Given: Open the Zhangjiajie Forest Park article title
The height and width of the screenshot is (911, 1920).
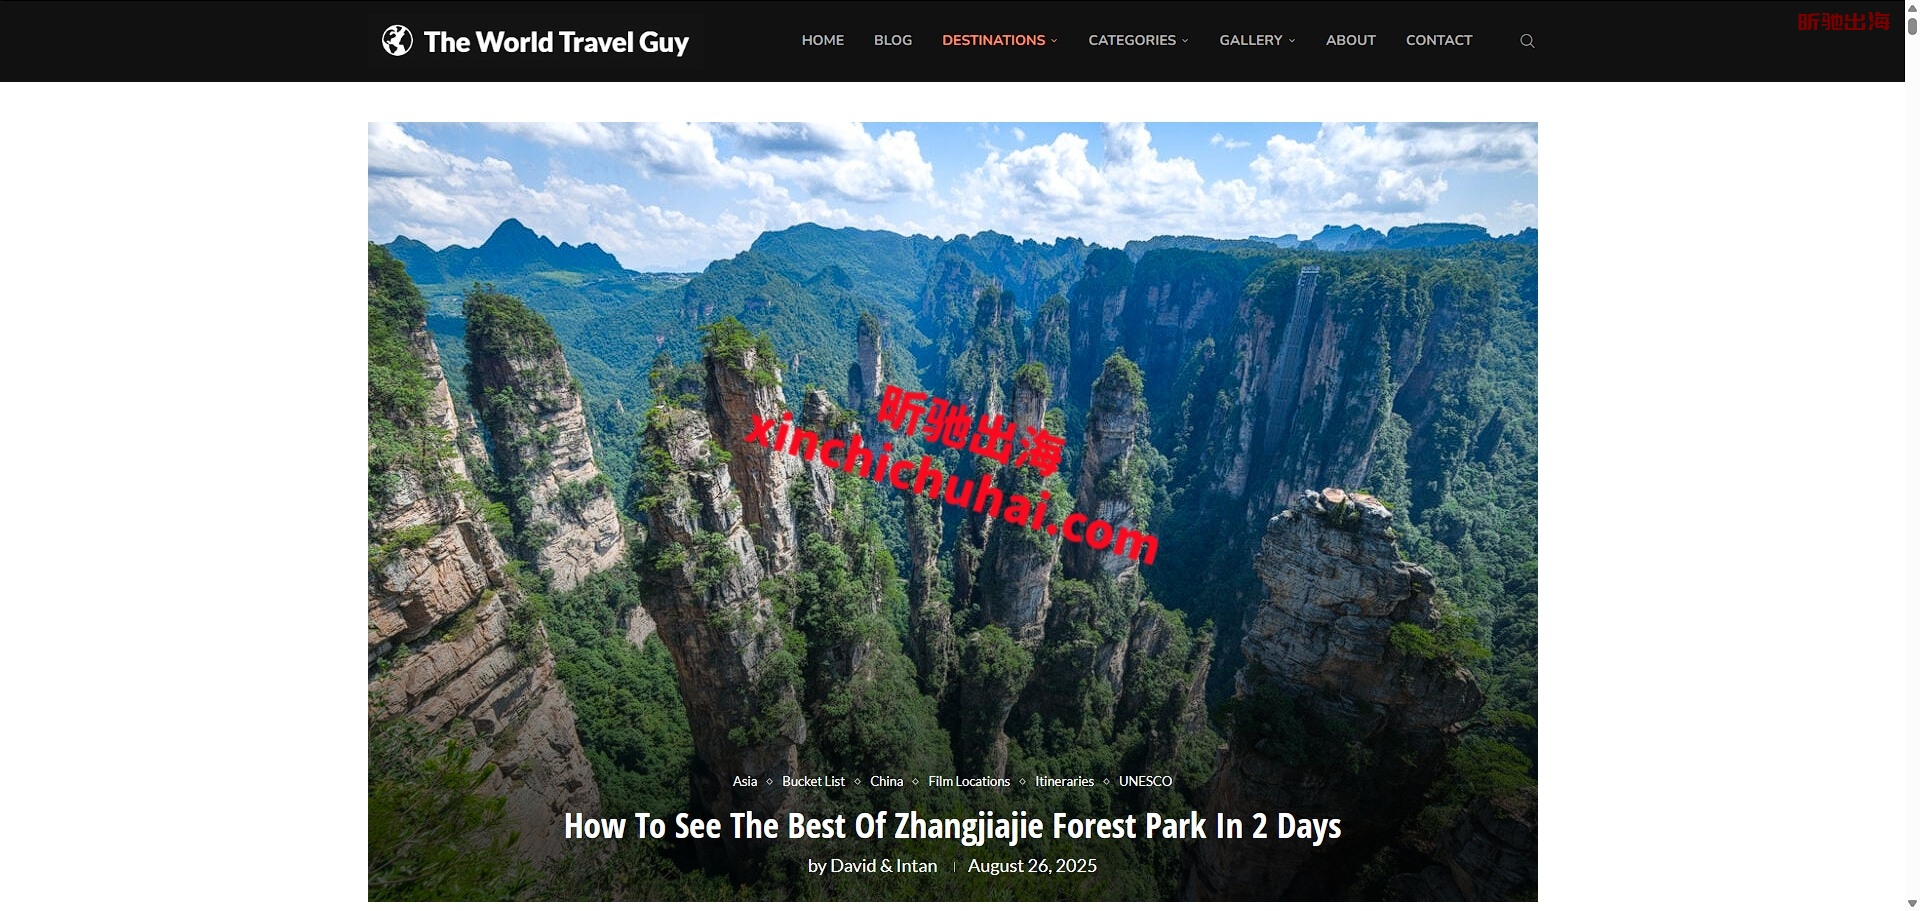Looking at the screenshot, I should 952,826.
